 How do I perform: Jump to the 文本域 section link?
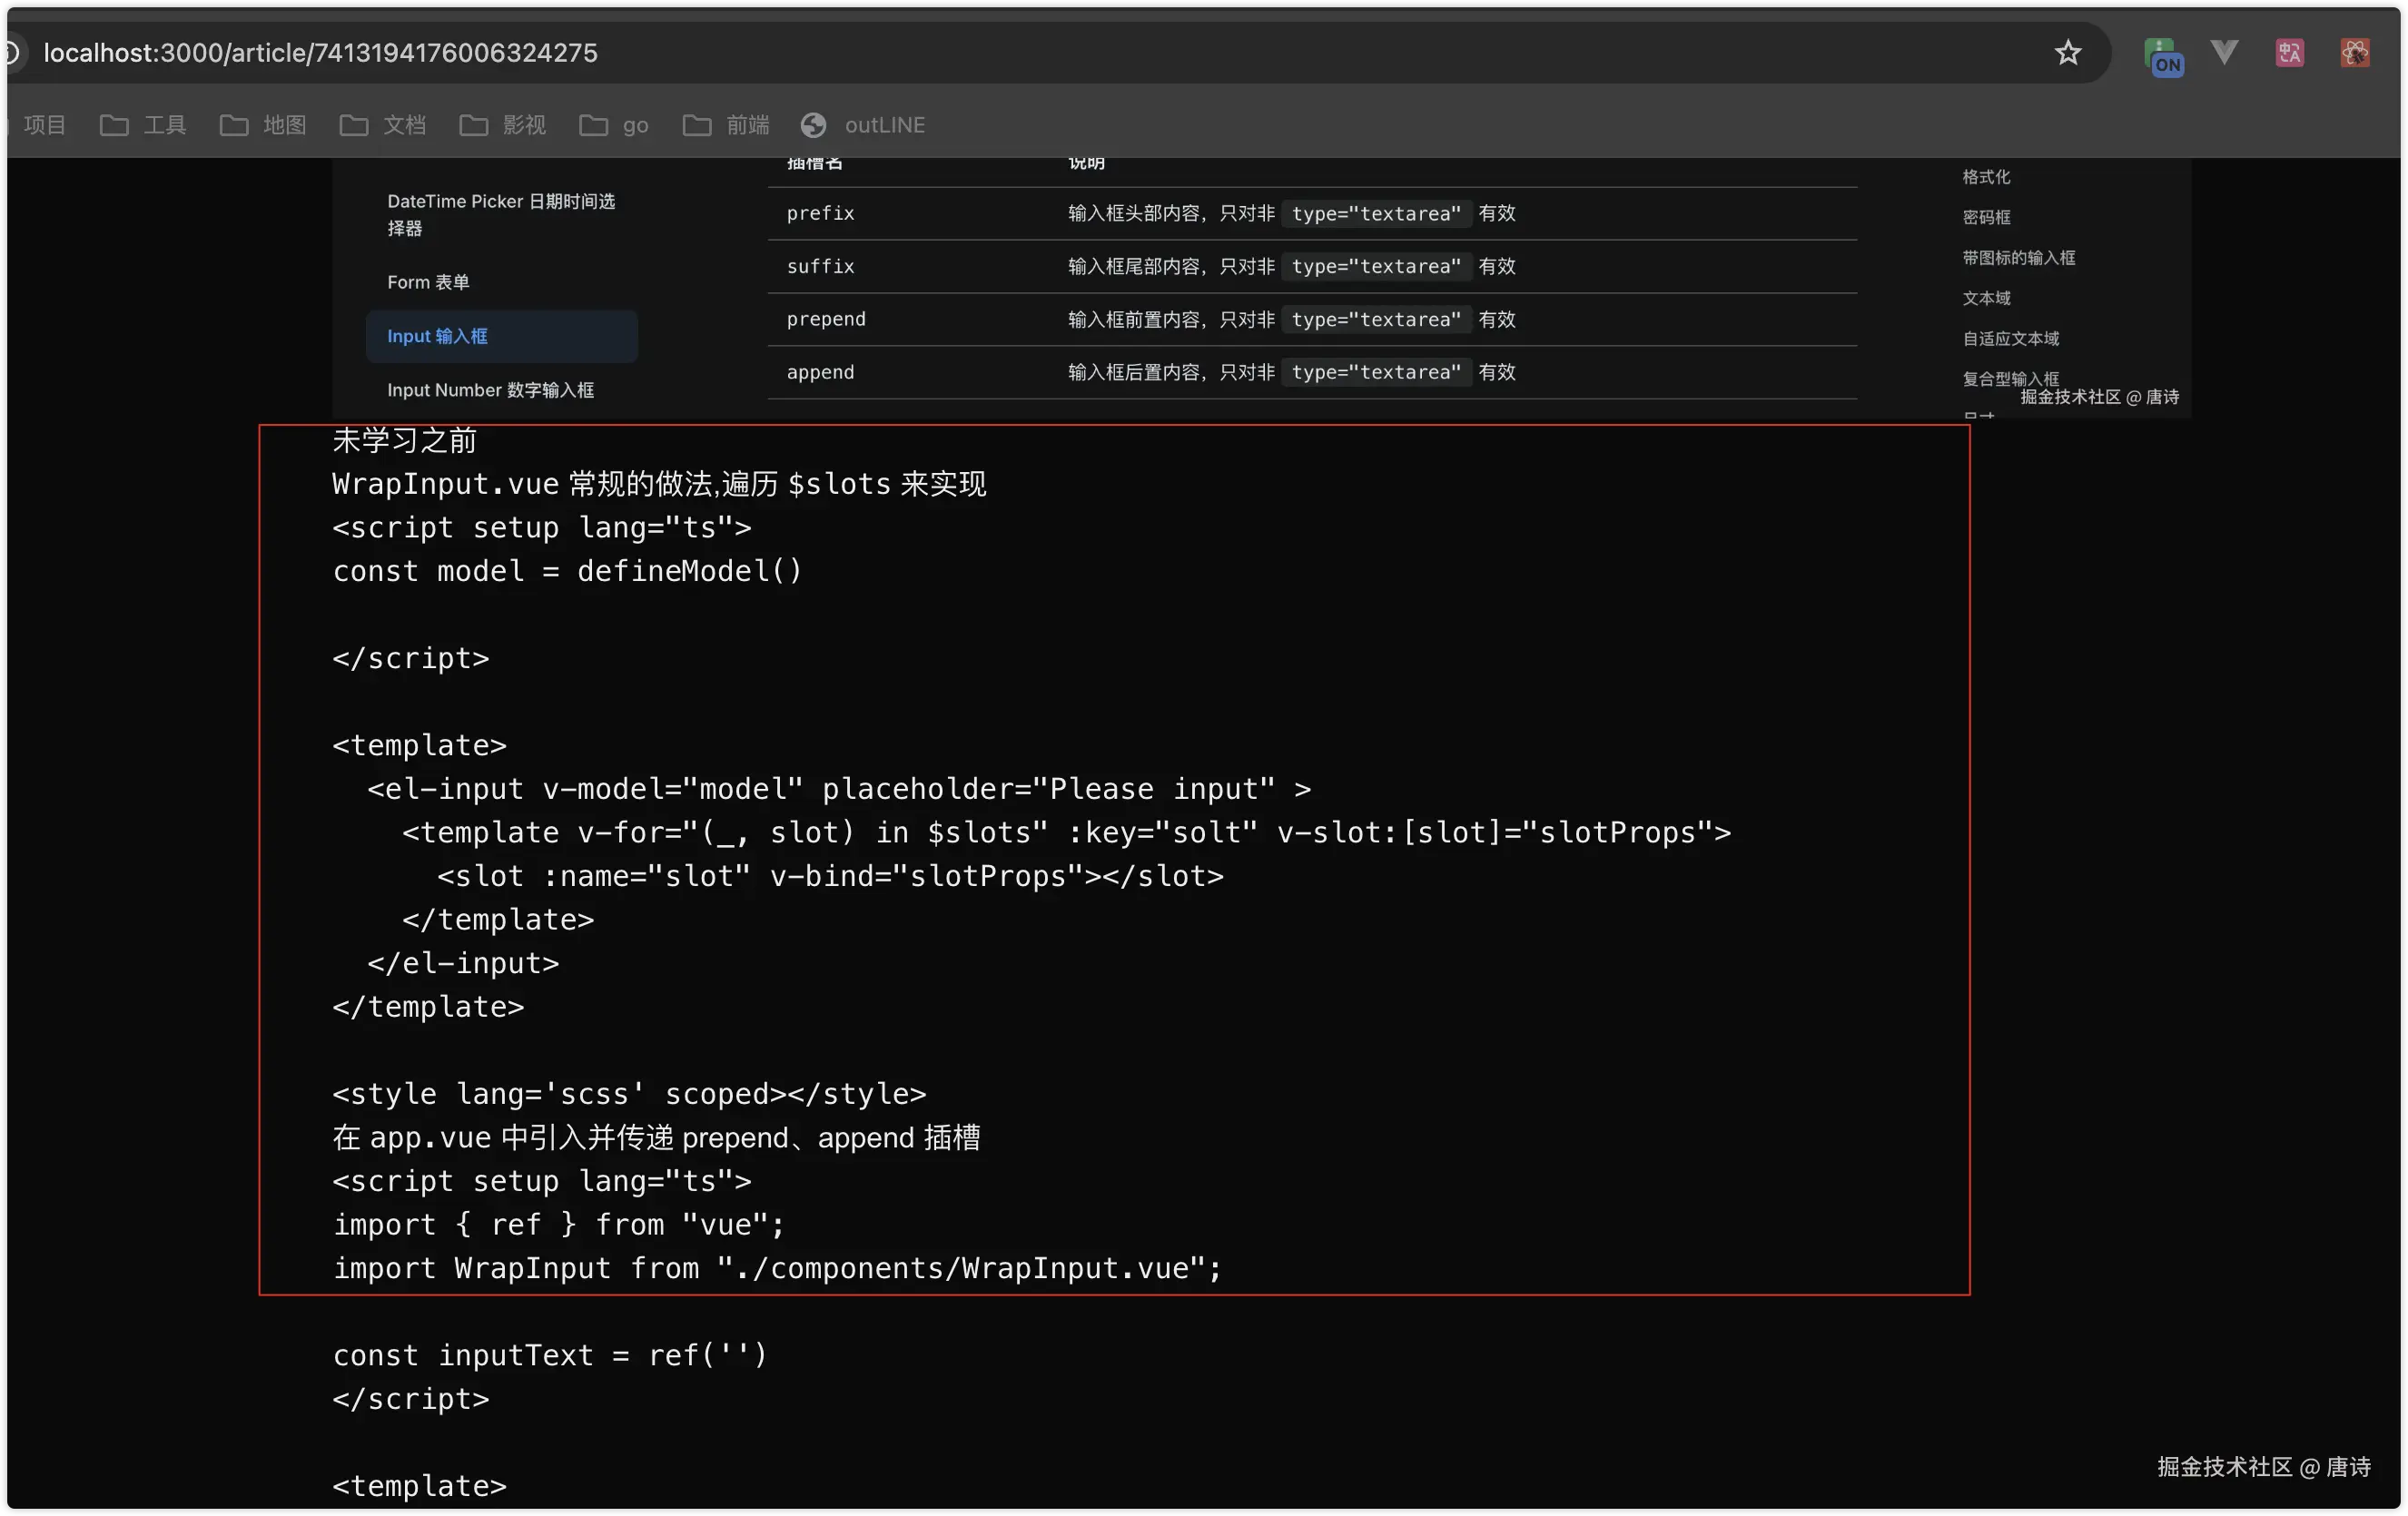[x=1986, y=298]
